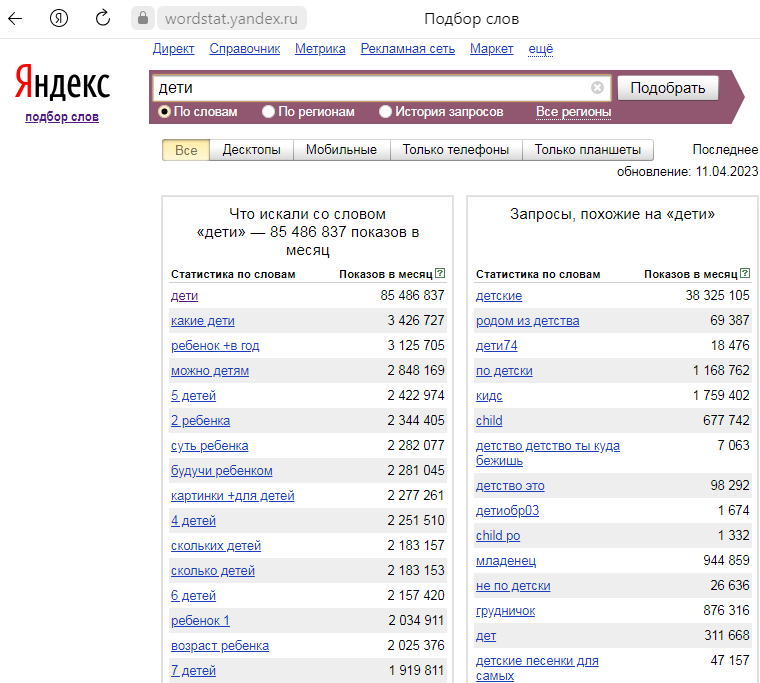The width and height of the screenshot is (760, 683).
Task: Open the '5 детей' keyword link
Action: click(x=193, y=396)
